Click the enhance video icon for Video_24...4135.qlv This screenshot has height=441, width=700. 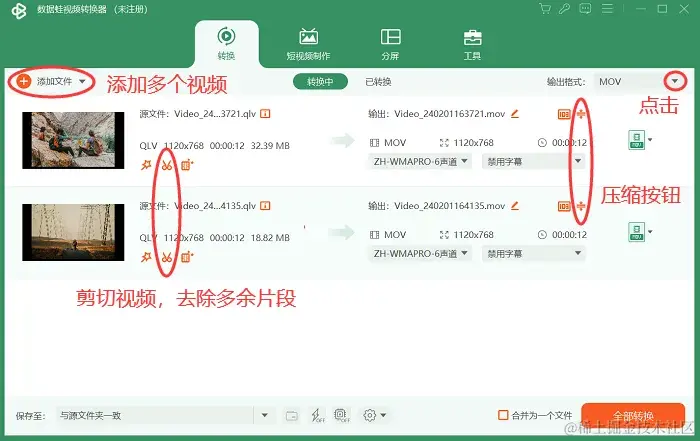(x=187, y=257)
